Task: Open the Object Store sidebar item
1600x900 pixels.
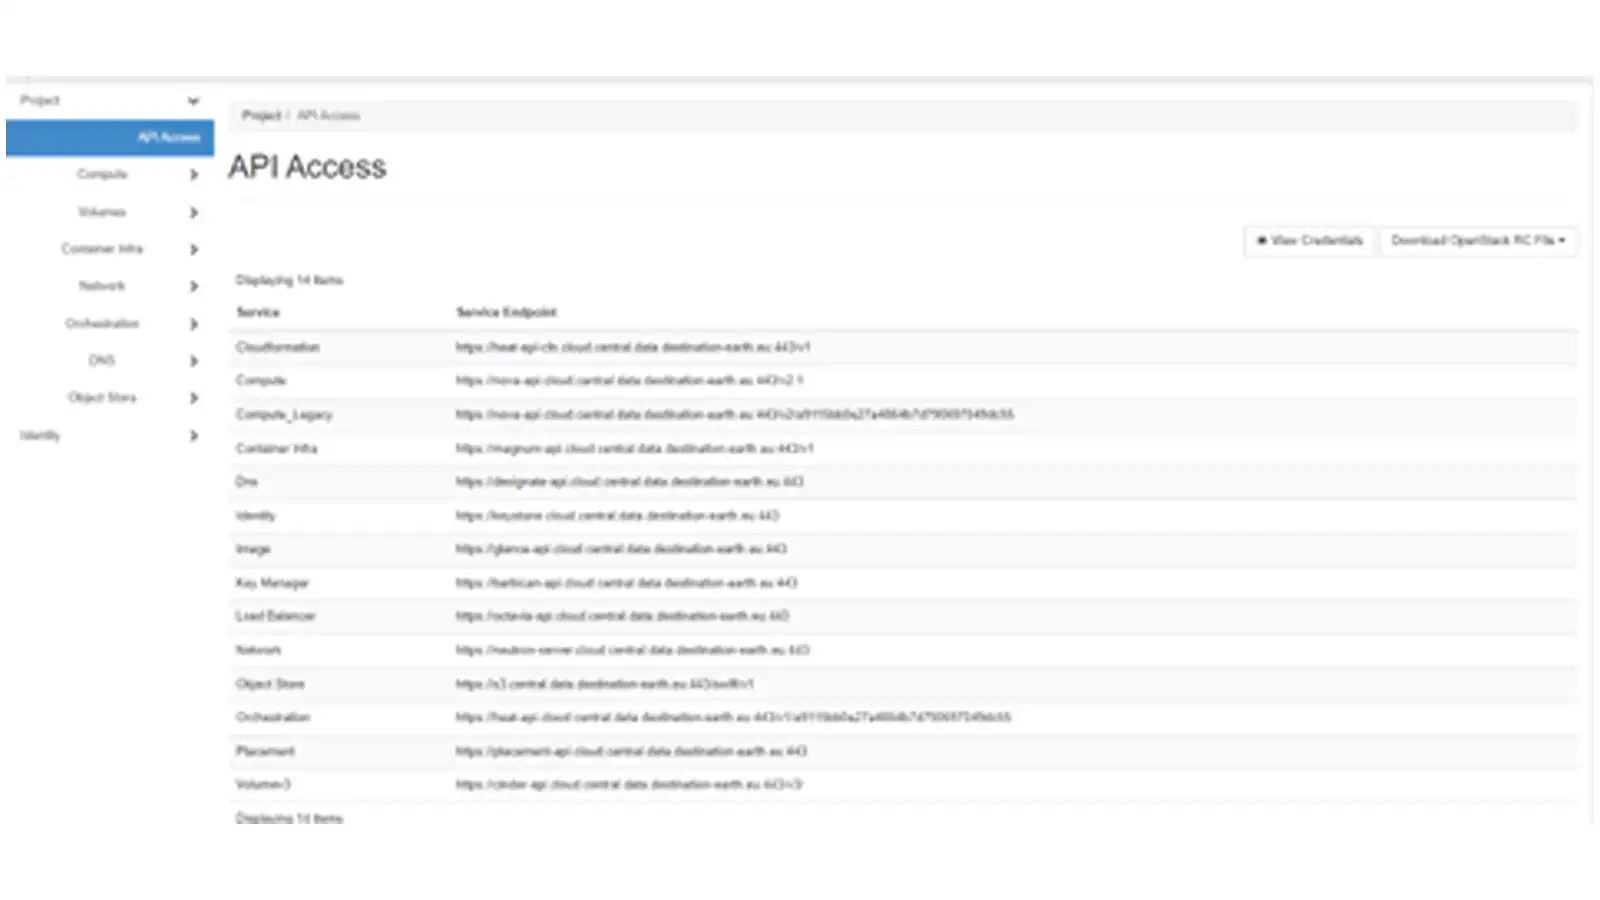Action: tap(102, 398)
